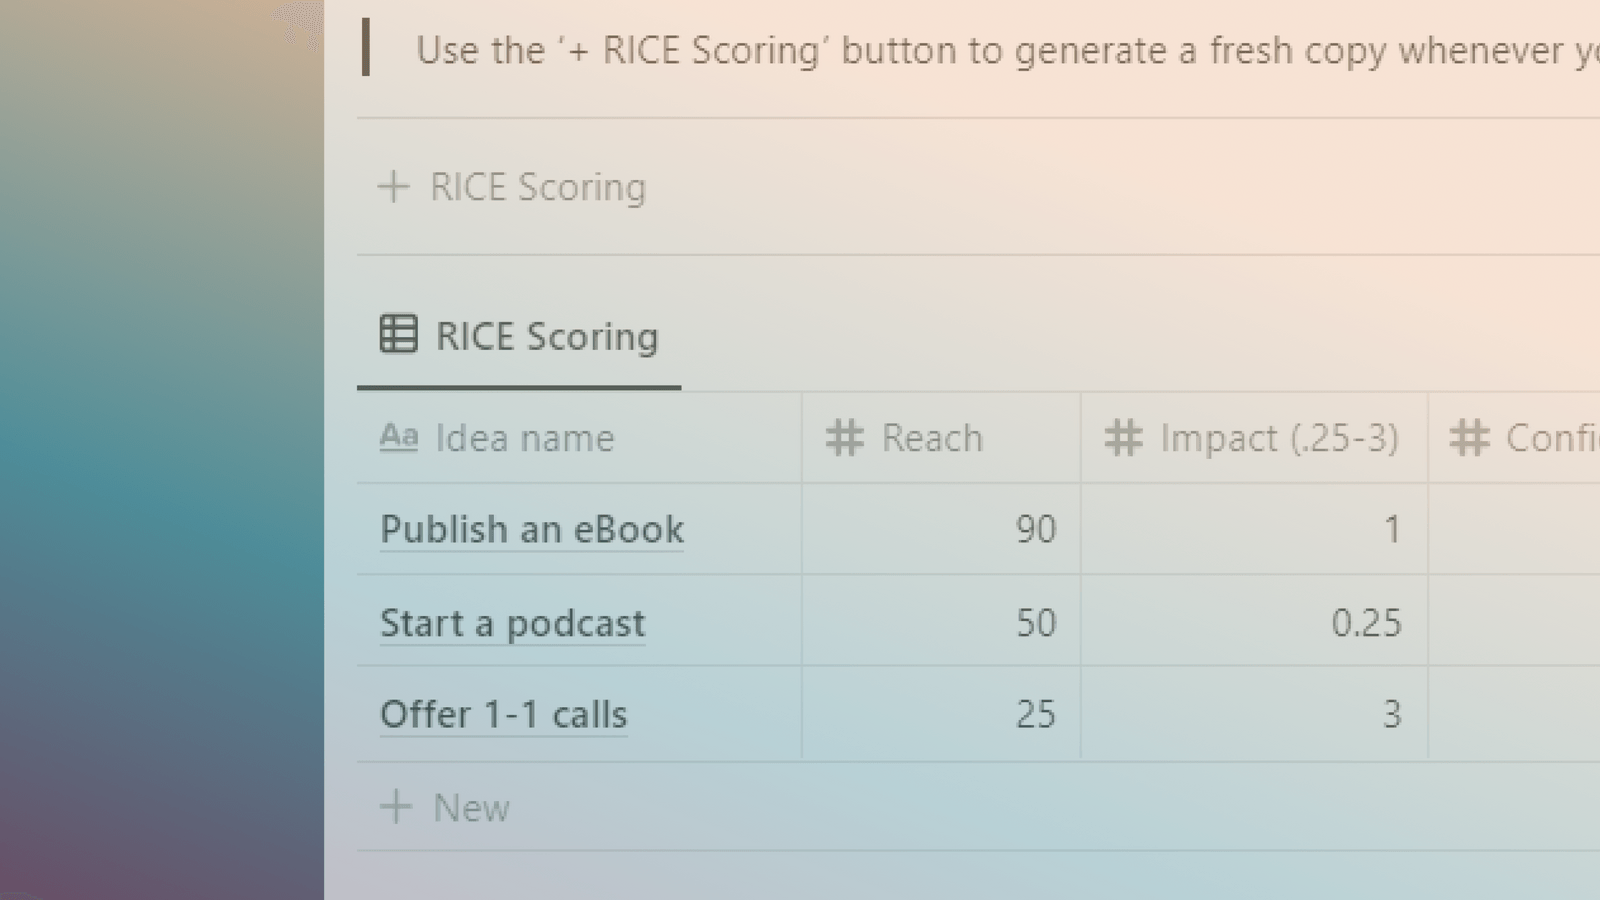Open the Idea name column property menu
Image resolution: width=1600 pixels, height=900 pixels.
523,437
